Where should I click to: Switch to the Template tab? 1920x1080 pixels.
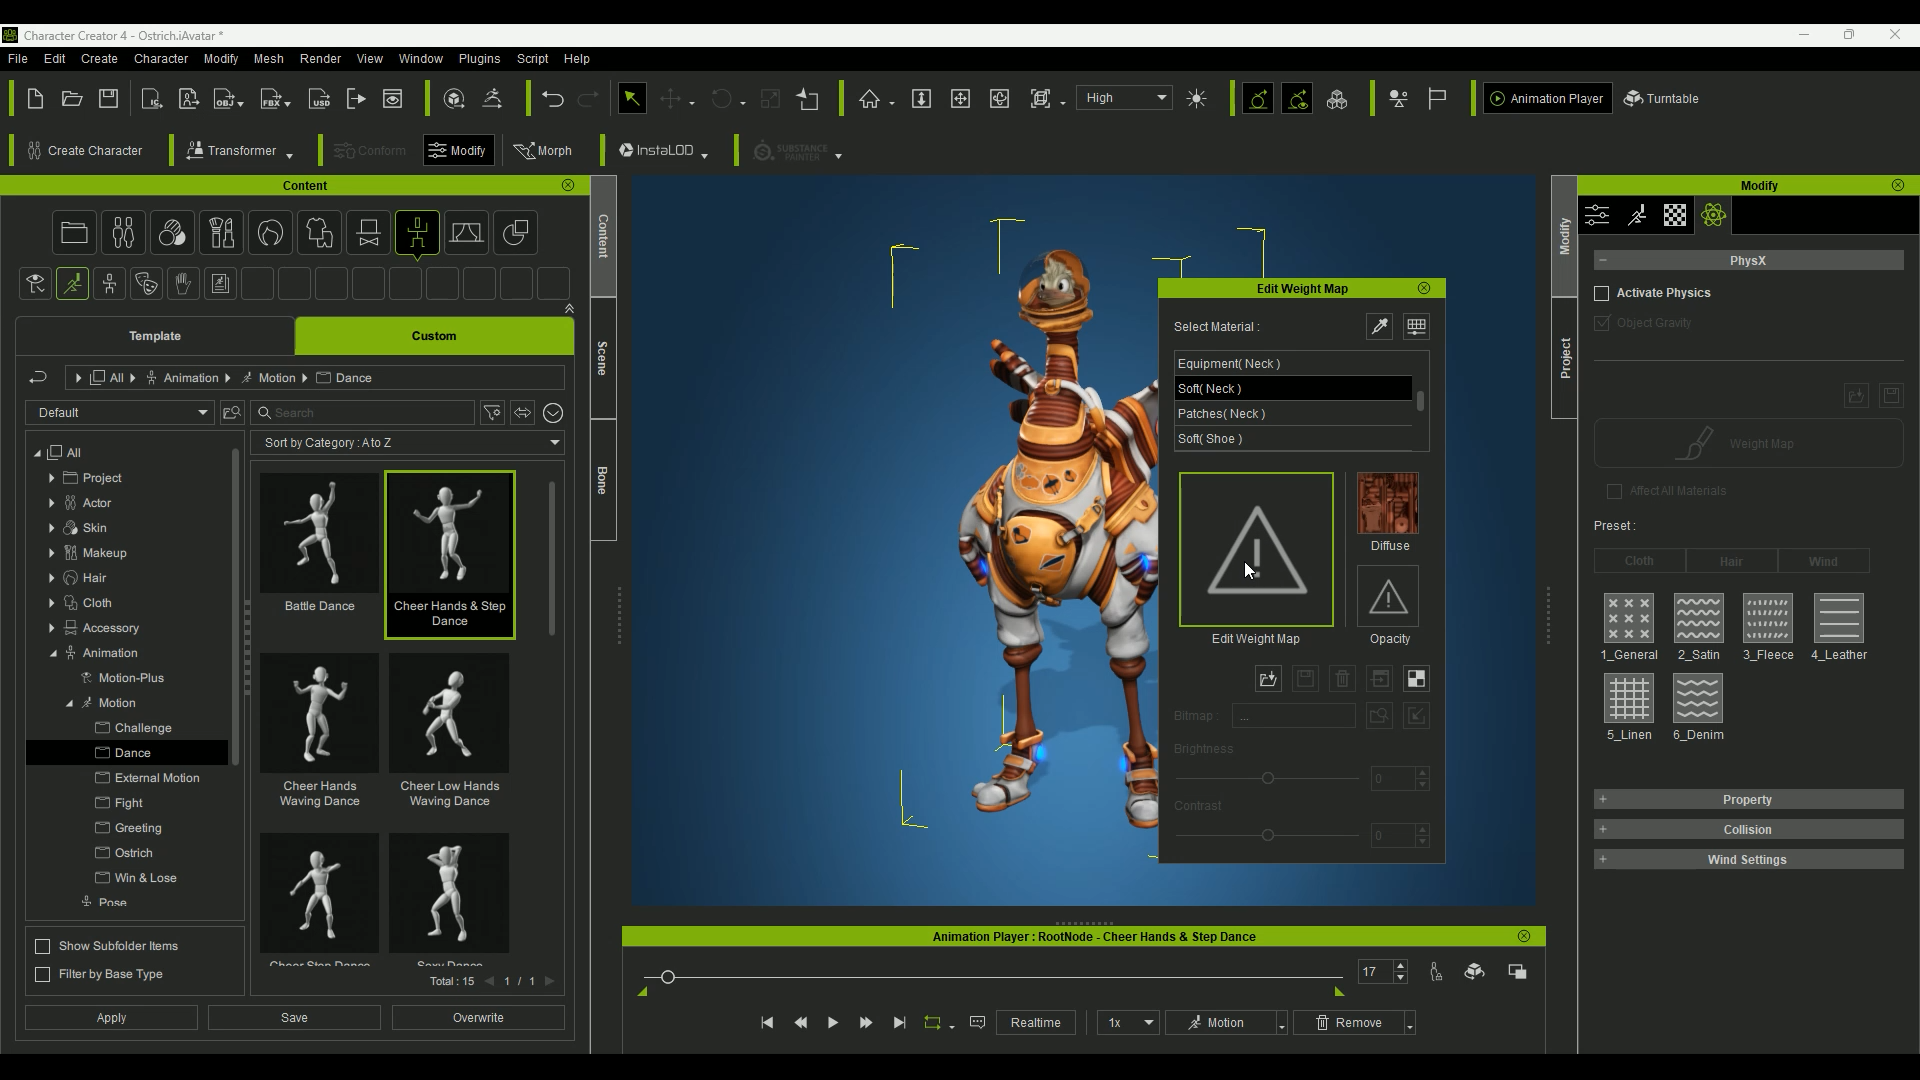point(155,336)
